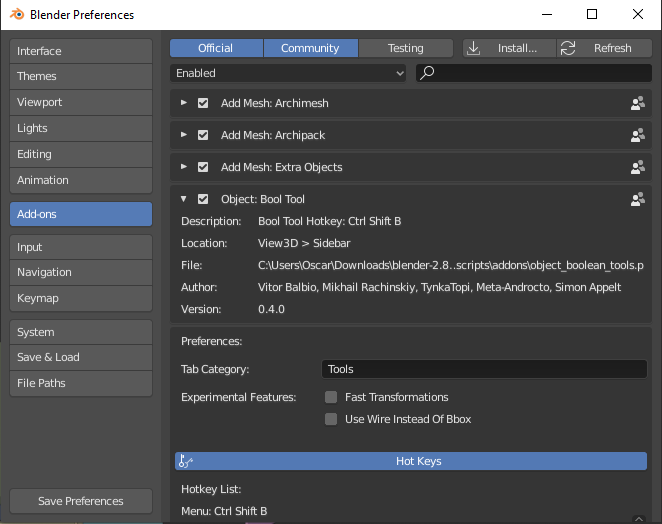Go to Animation preferences
Image resolution: width=662 pixels, height=524 pixels.
[81, 180]
